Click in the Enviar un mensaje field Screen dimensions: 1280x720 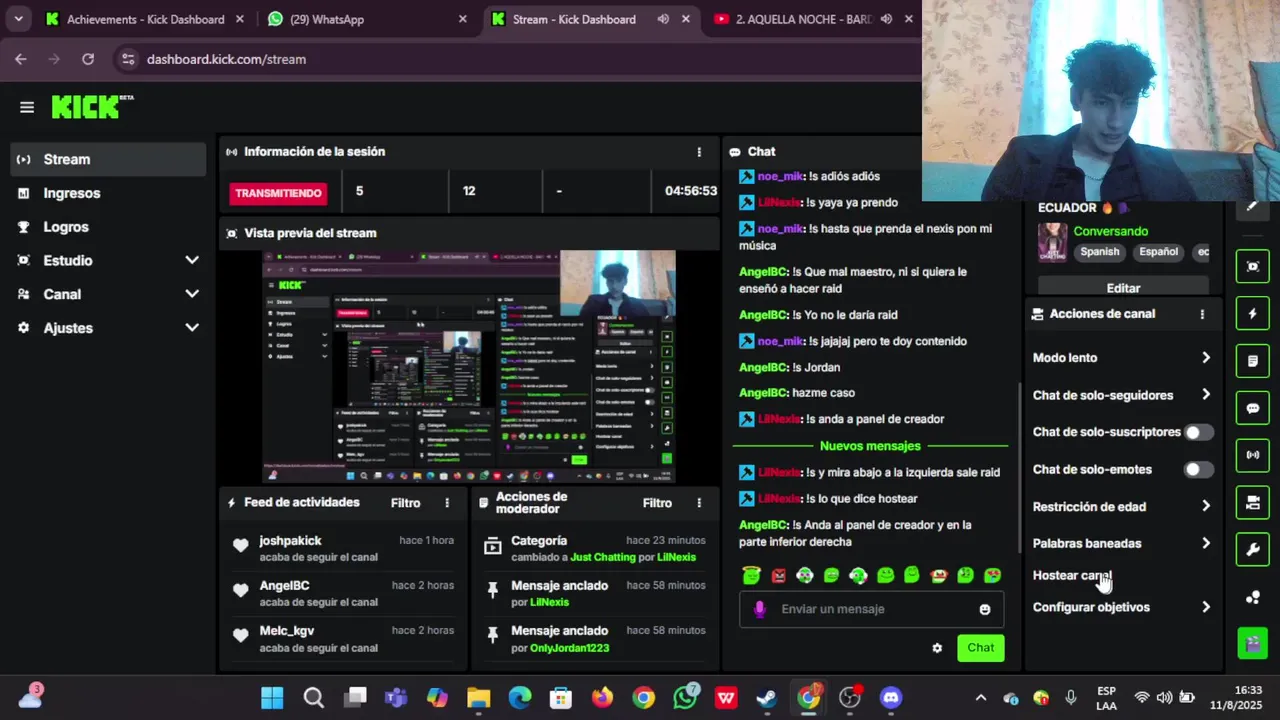[x=872, y=609]
